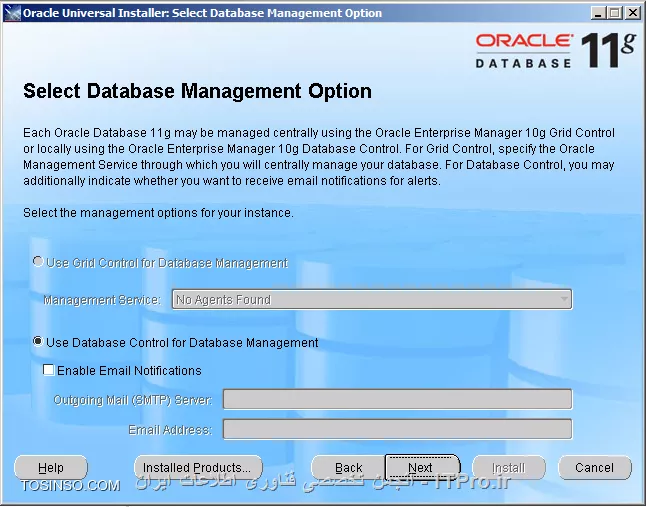Screen dimensions: 646x507
Task: Cancel the Oracle installation
Action: click(595, 467)
